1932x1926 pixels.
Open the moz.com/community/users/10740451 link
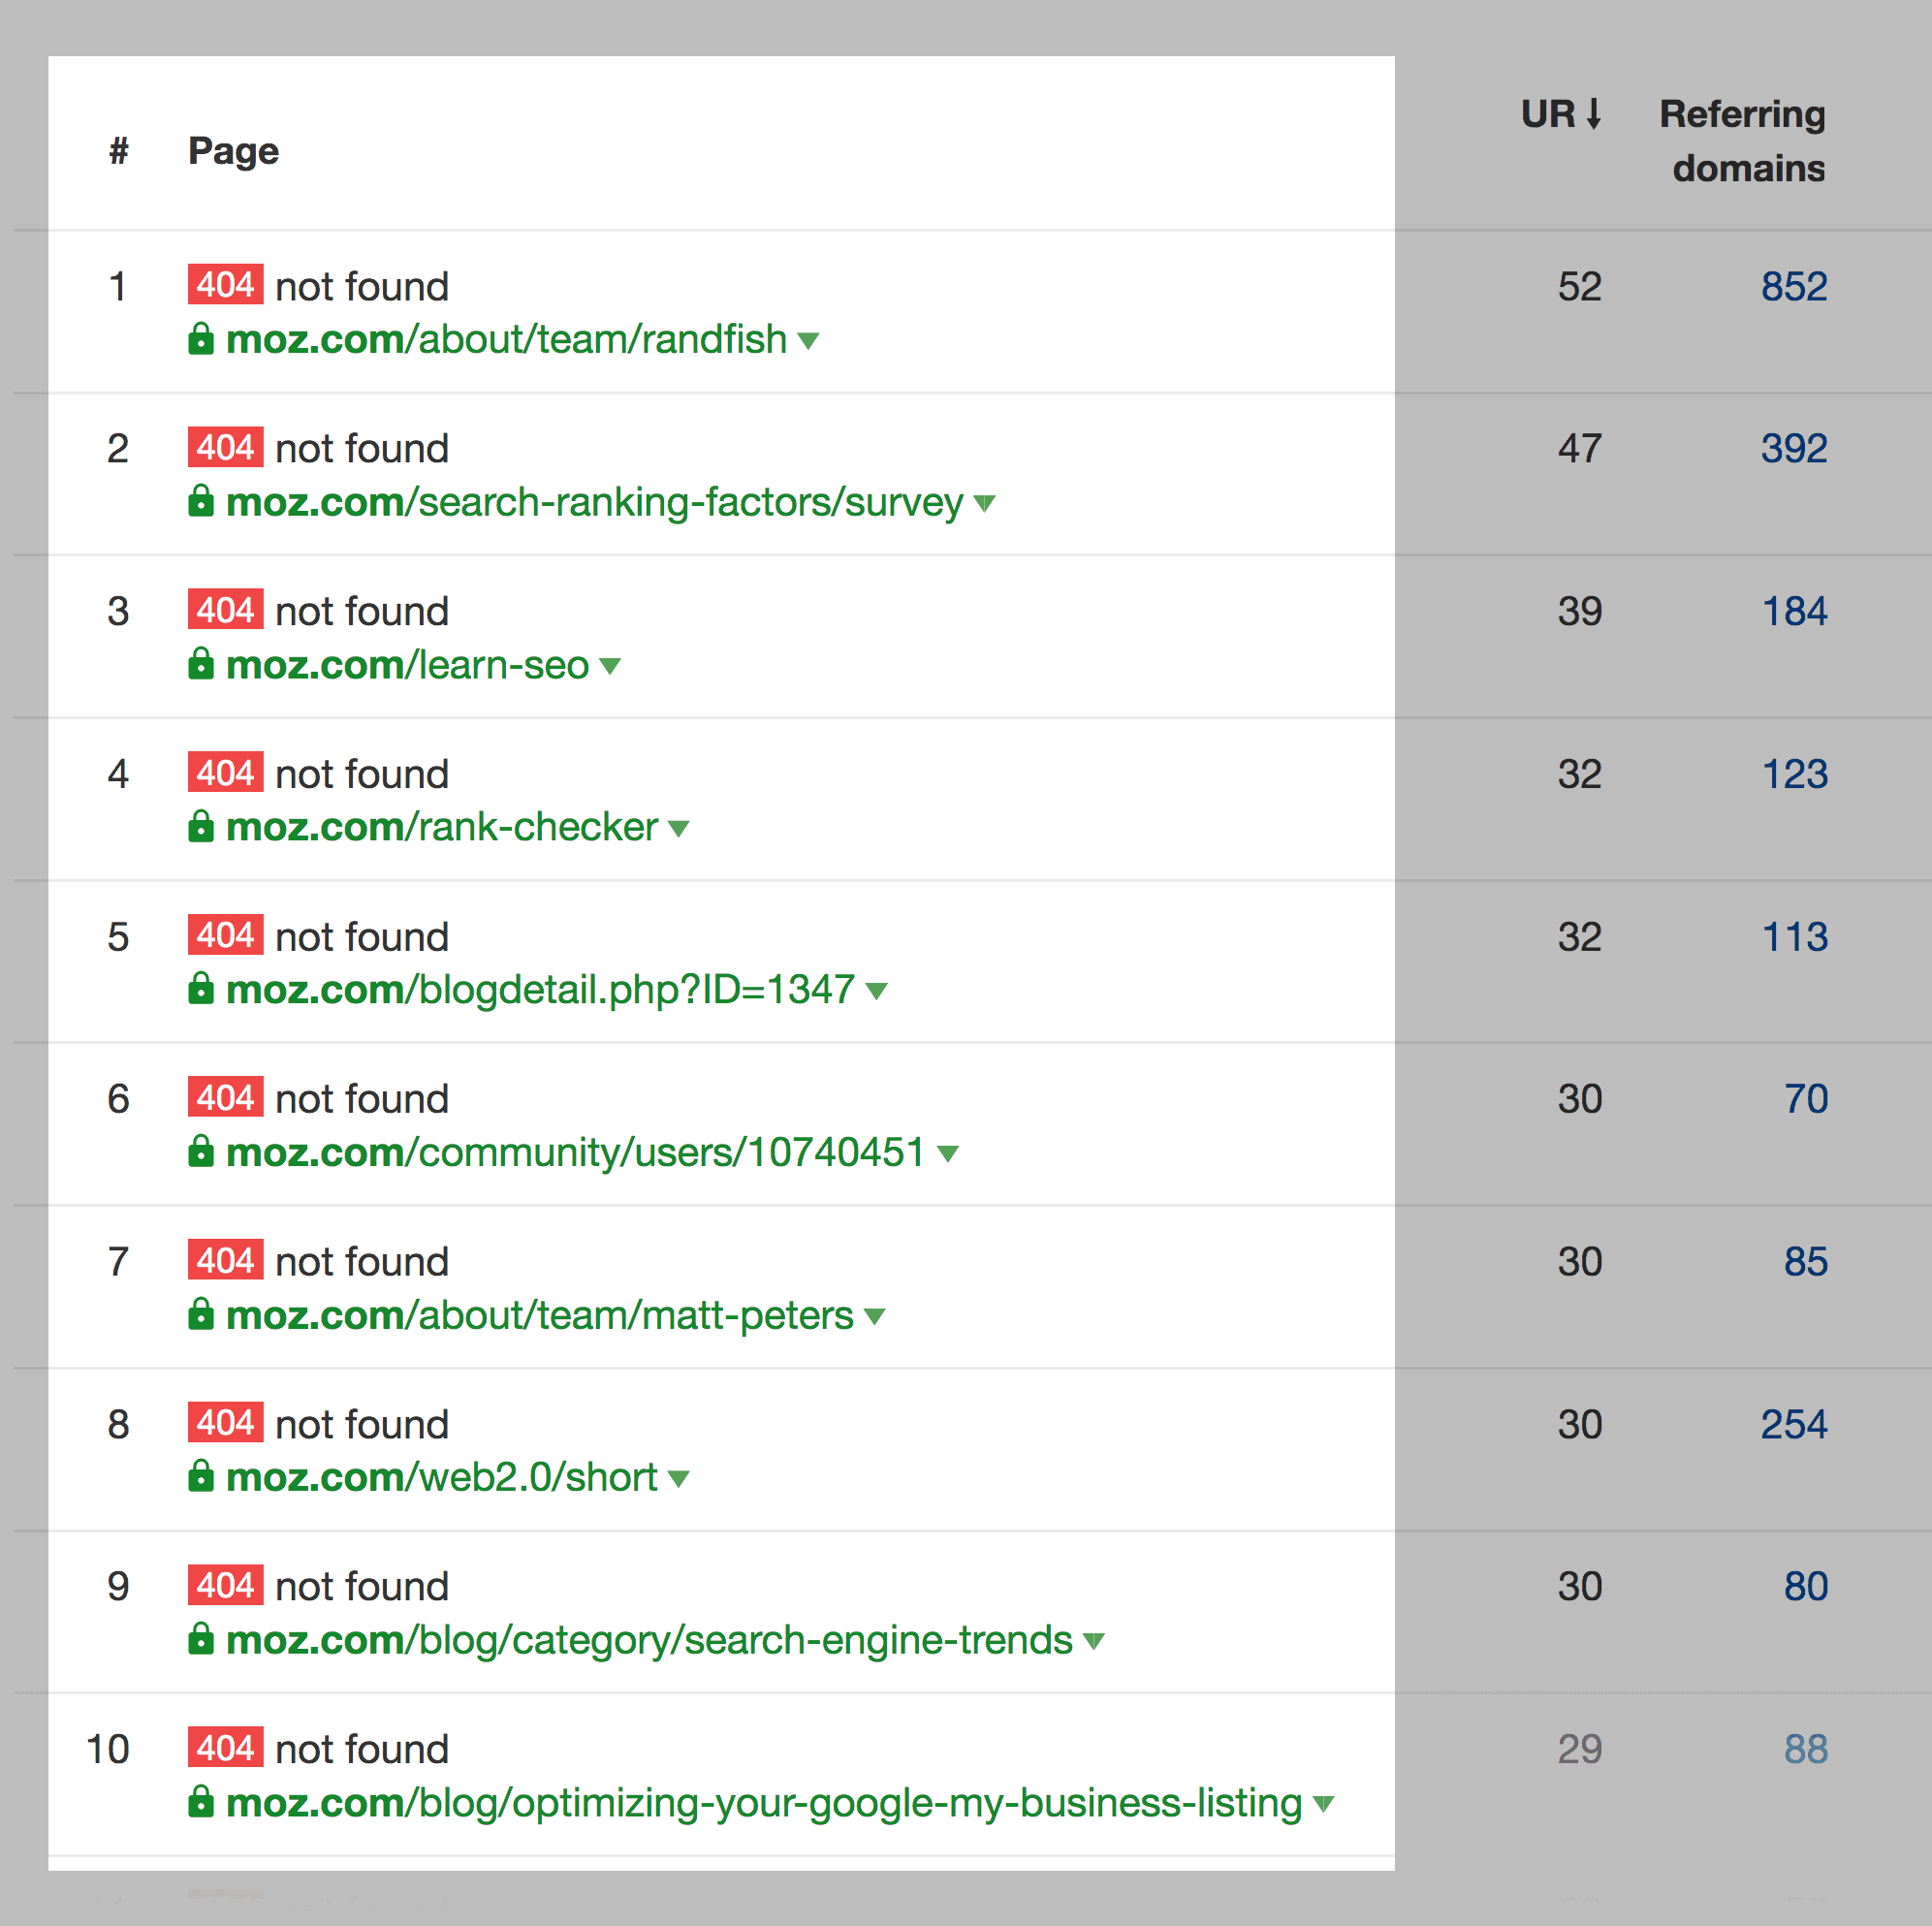tap(576, 1152)
